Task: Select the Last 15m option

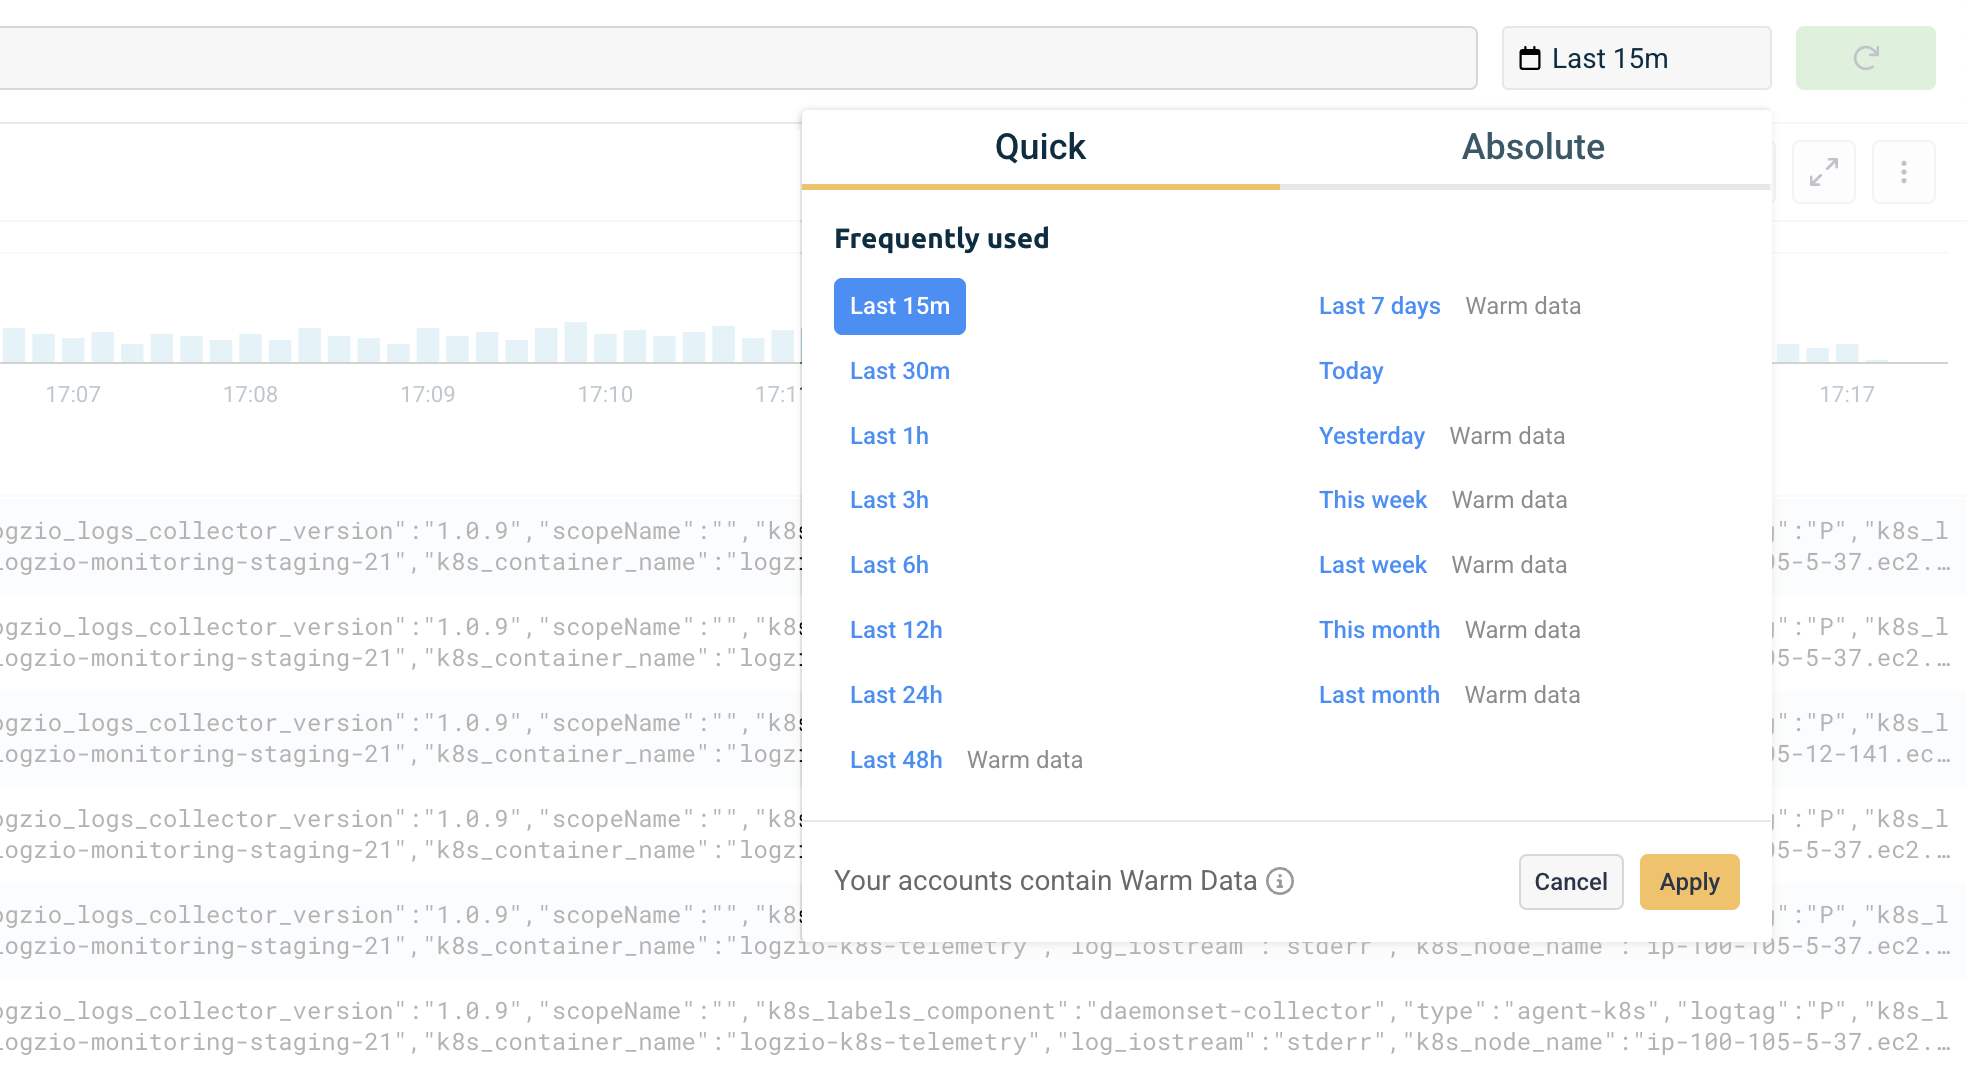Action: [x=900, y=306]
